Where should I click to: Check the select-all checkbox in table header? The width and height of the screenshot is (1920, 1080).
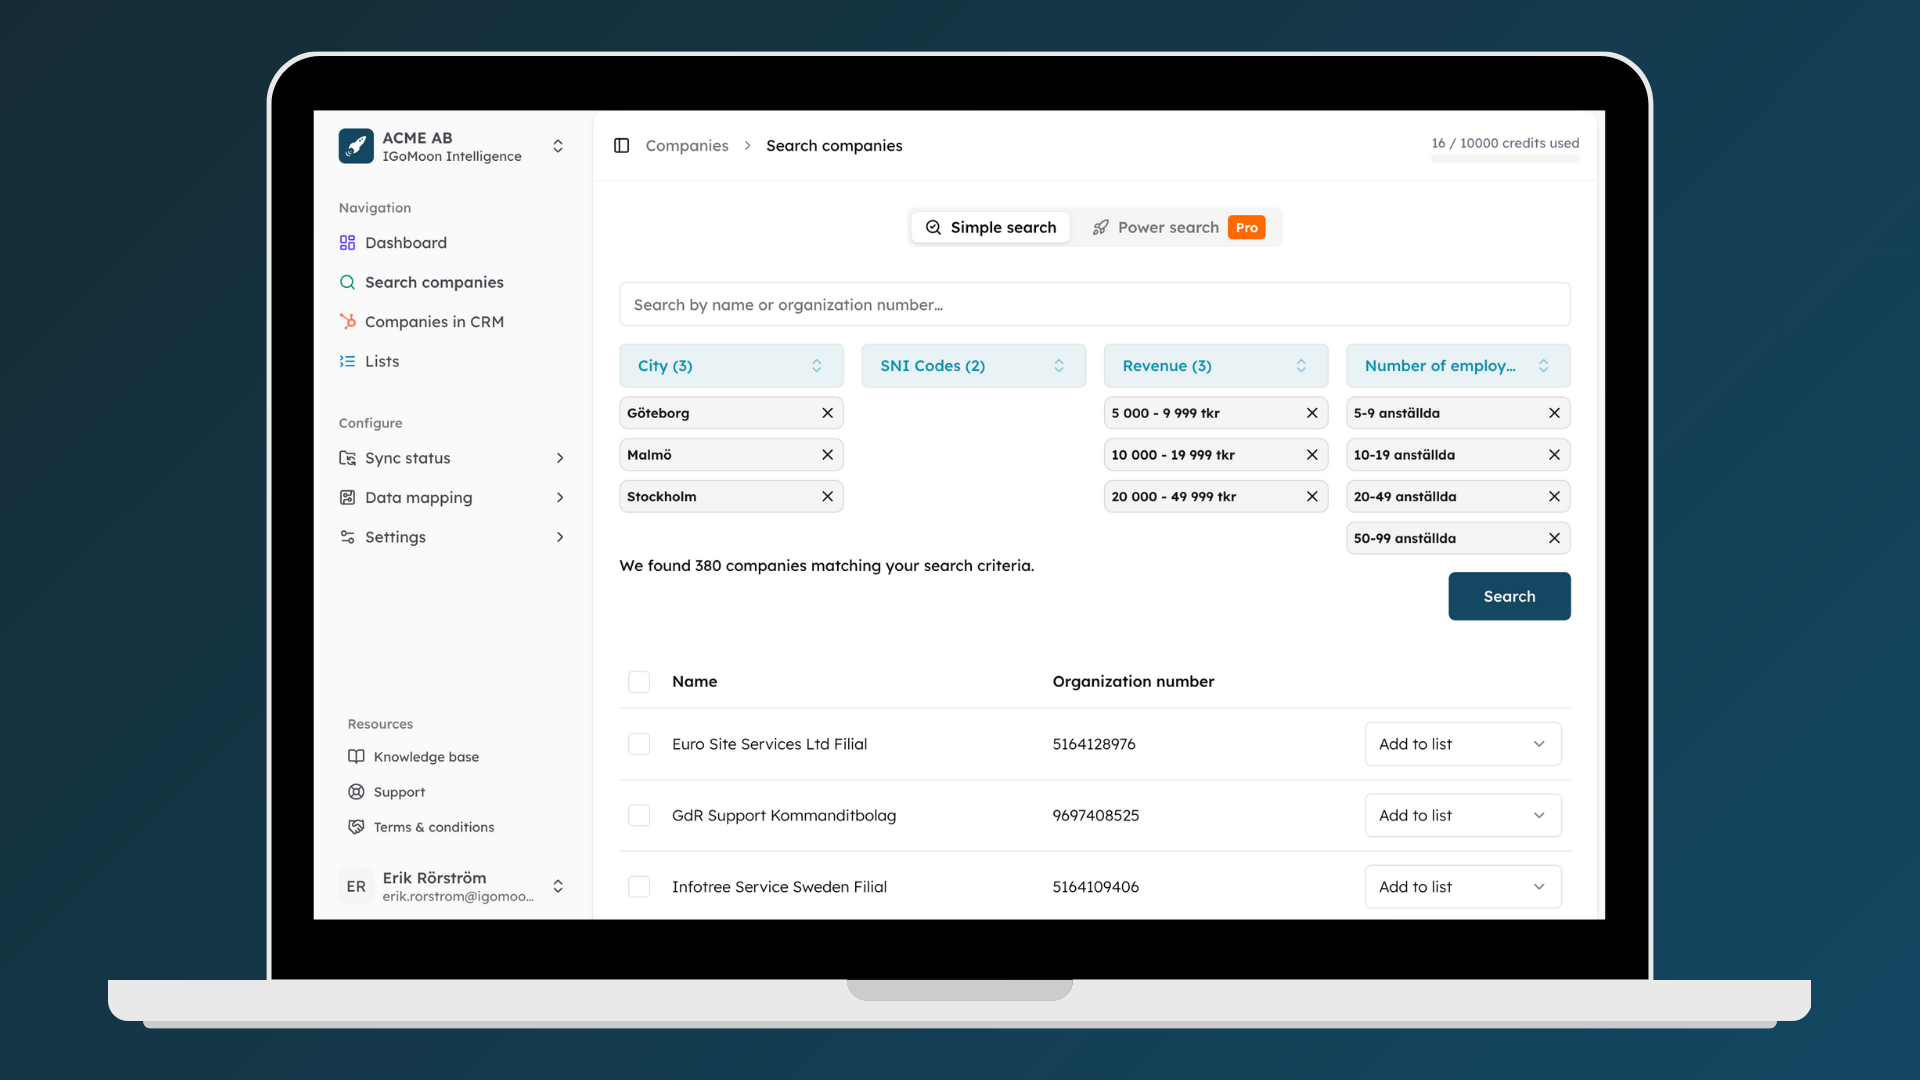click(x=639, y=682)
